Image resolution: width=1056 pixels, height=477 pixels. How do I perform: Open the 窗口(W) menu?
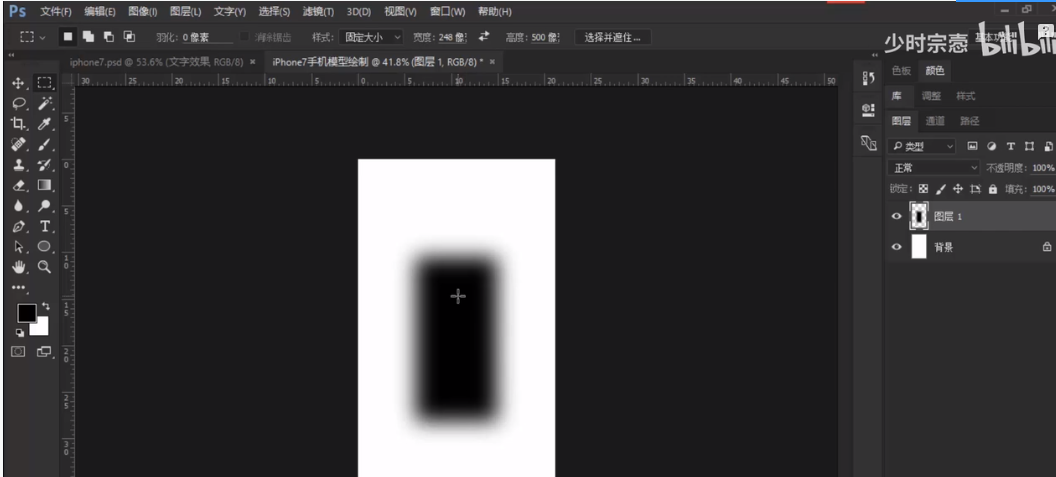pyautogui.click(x=448, y=12)
